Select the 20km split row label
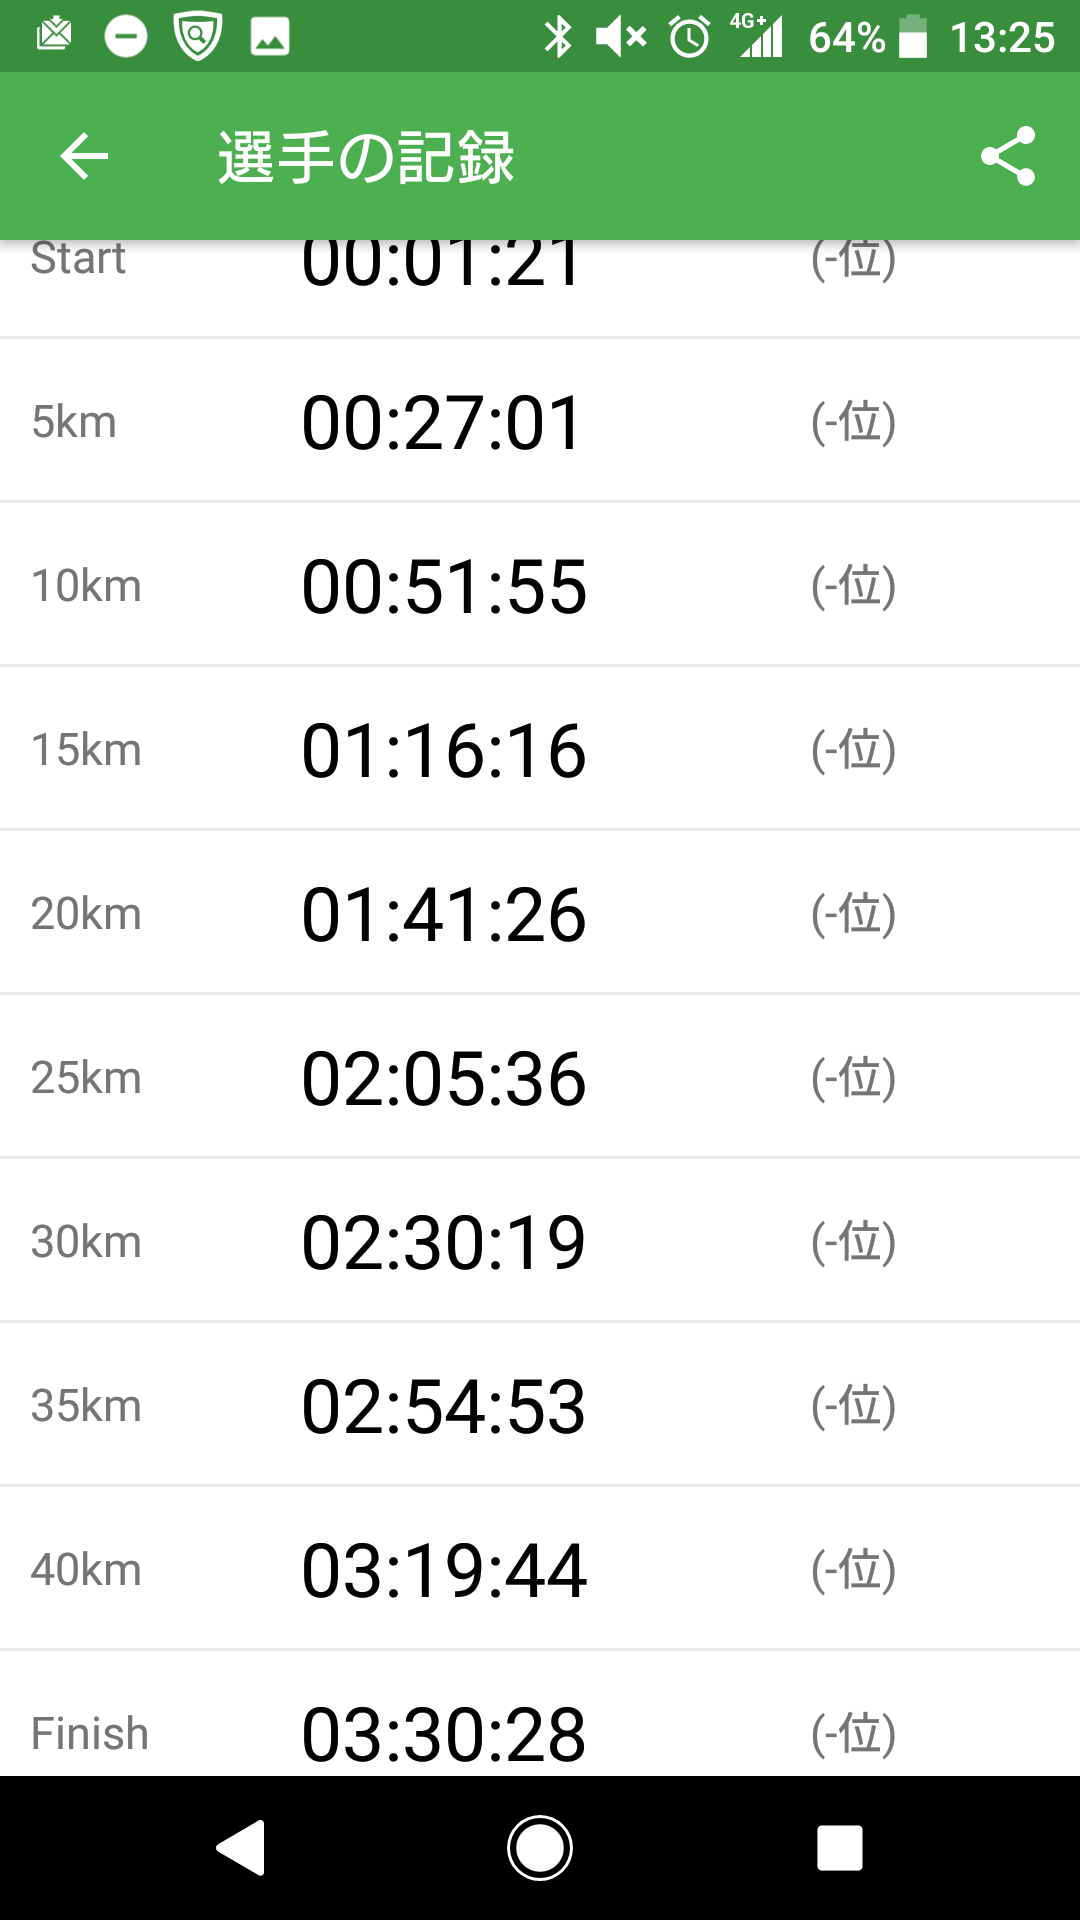 pyautogui.click(x=86, y=914)
